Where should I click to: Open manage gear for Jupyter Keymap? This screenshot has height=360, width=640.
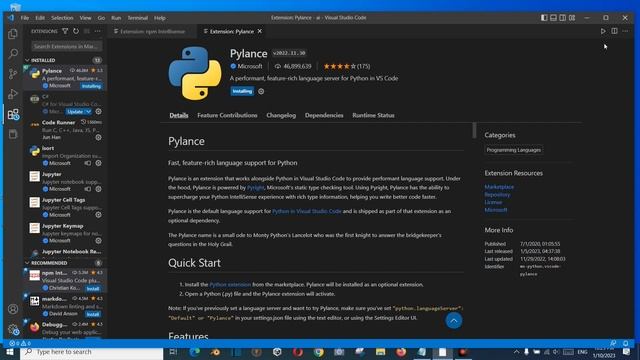[98, 241]
